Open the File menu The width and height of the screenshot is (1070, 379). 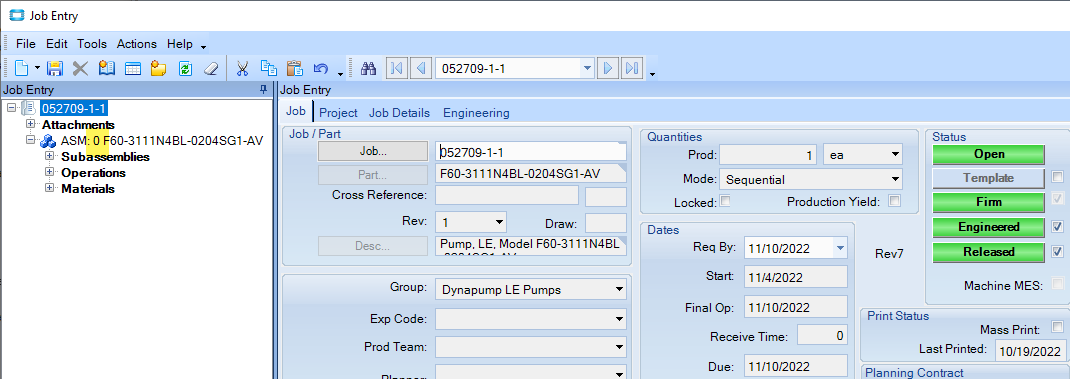[25, 44]
